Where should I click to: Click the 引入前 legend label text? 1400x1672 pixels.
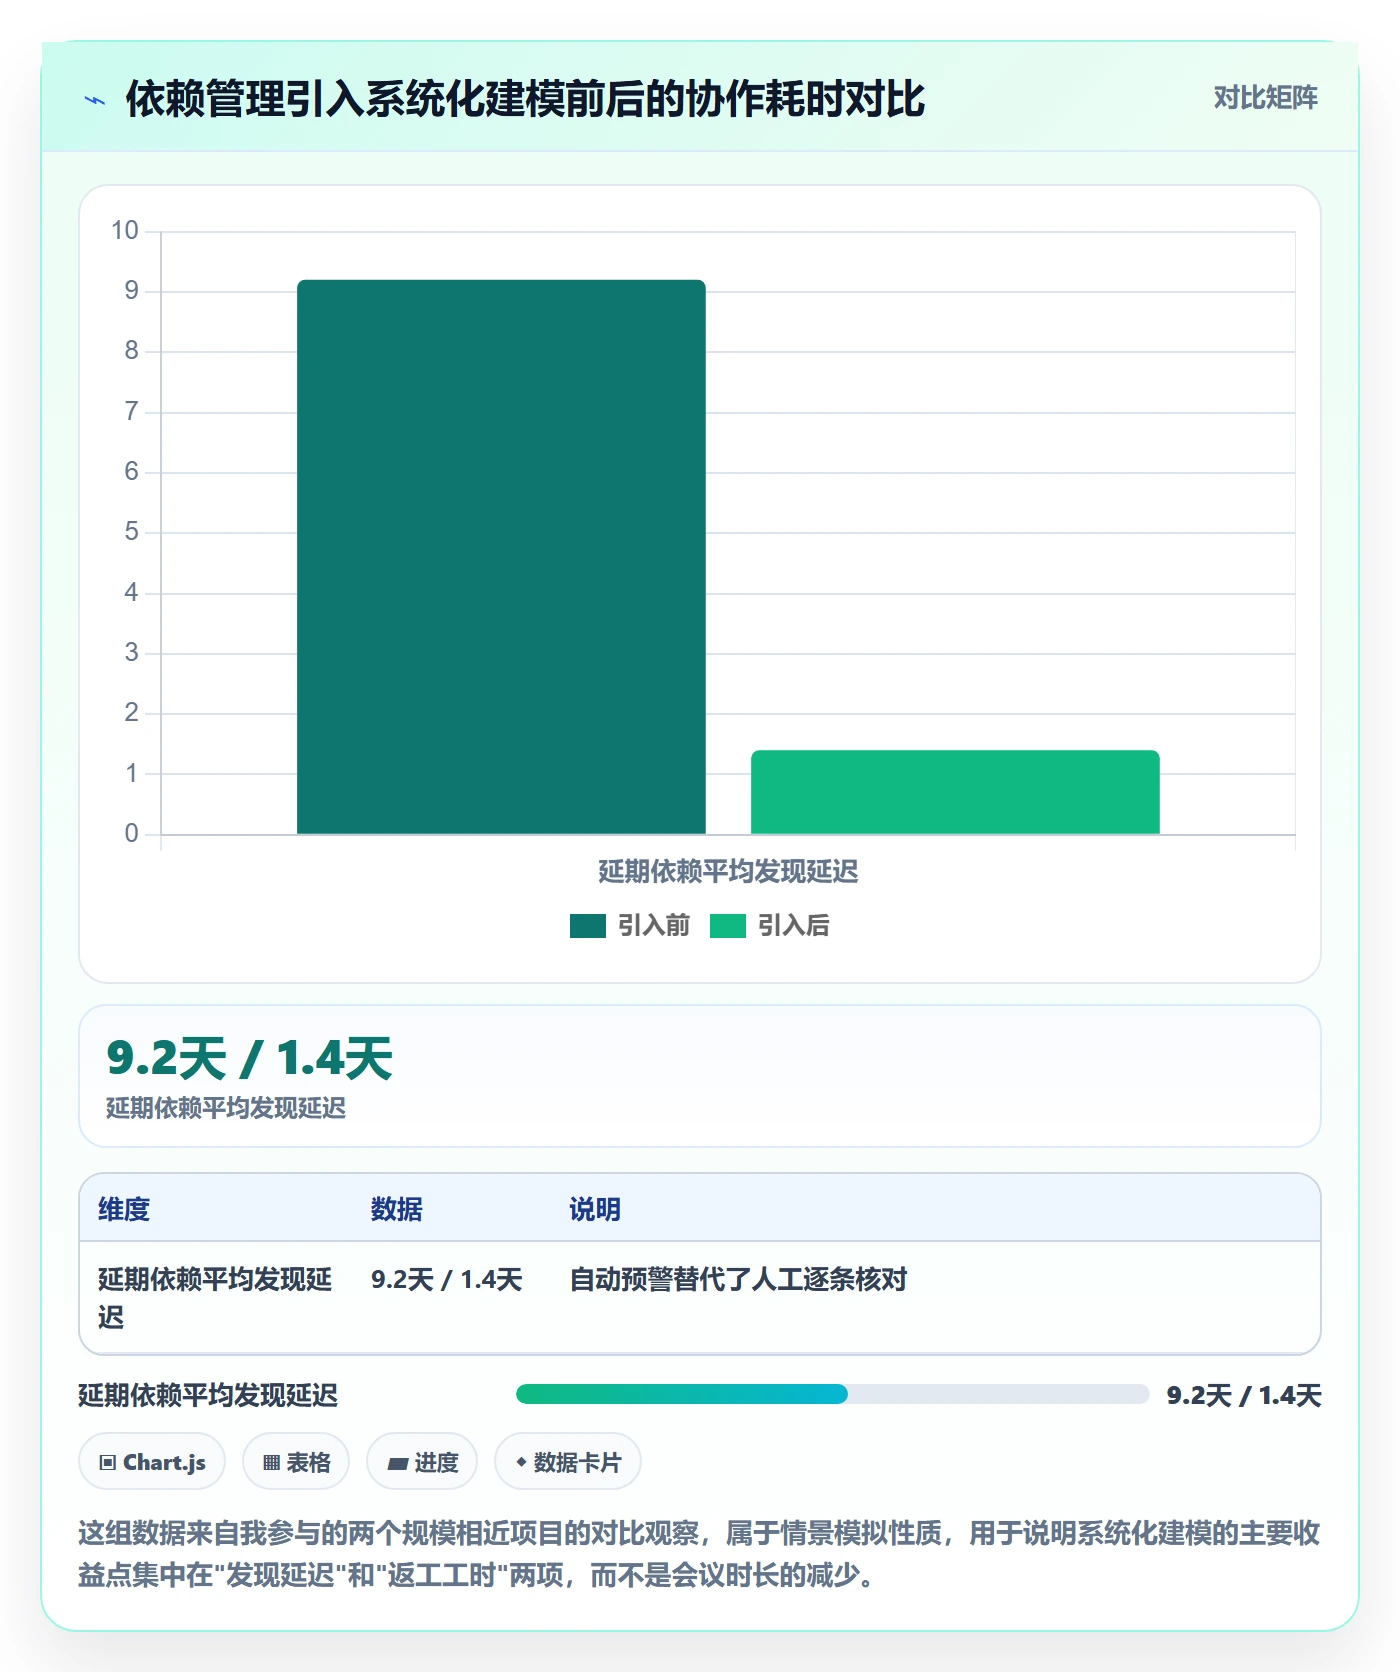point(654,926)
